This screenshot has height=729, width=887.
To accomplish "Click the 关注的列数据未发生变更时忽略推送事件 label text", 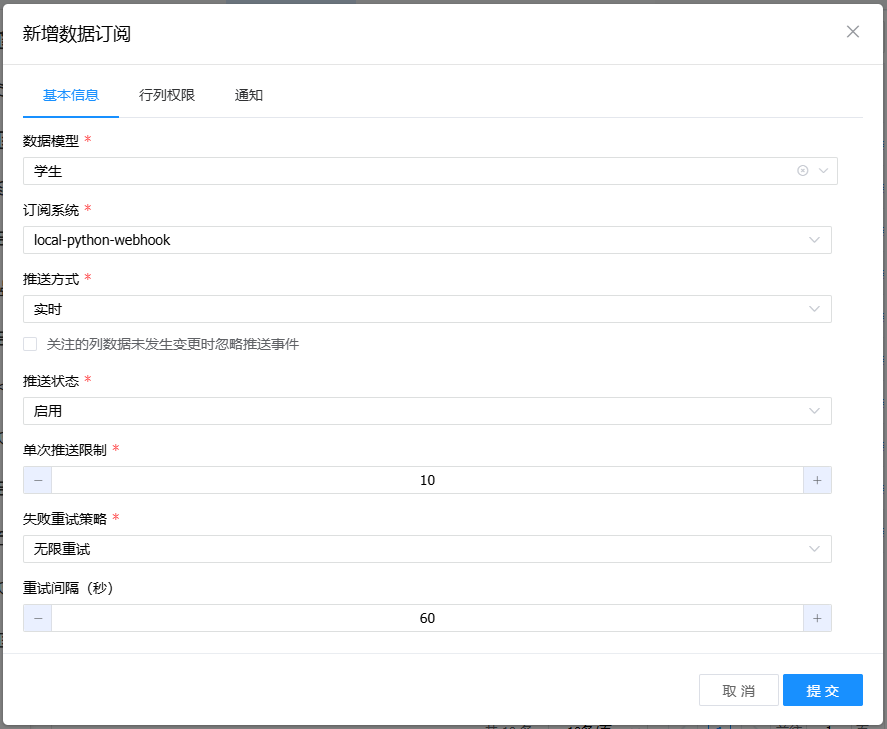I will coord(172,344).
